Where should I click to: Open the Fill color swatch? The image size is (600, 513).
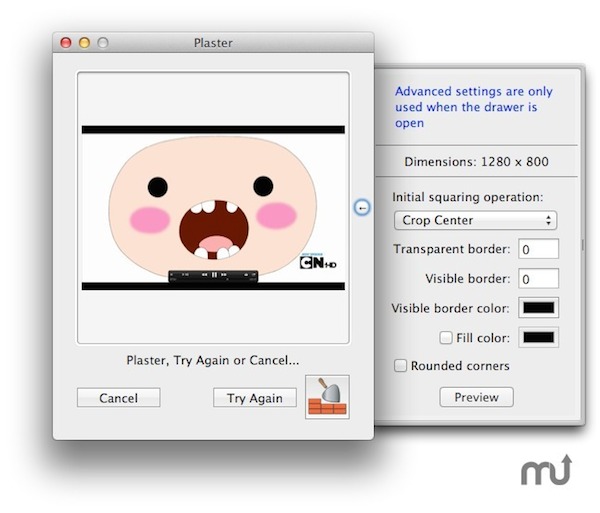point(538,337)
